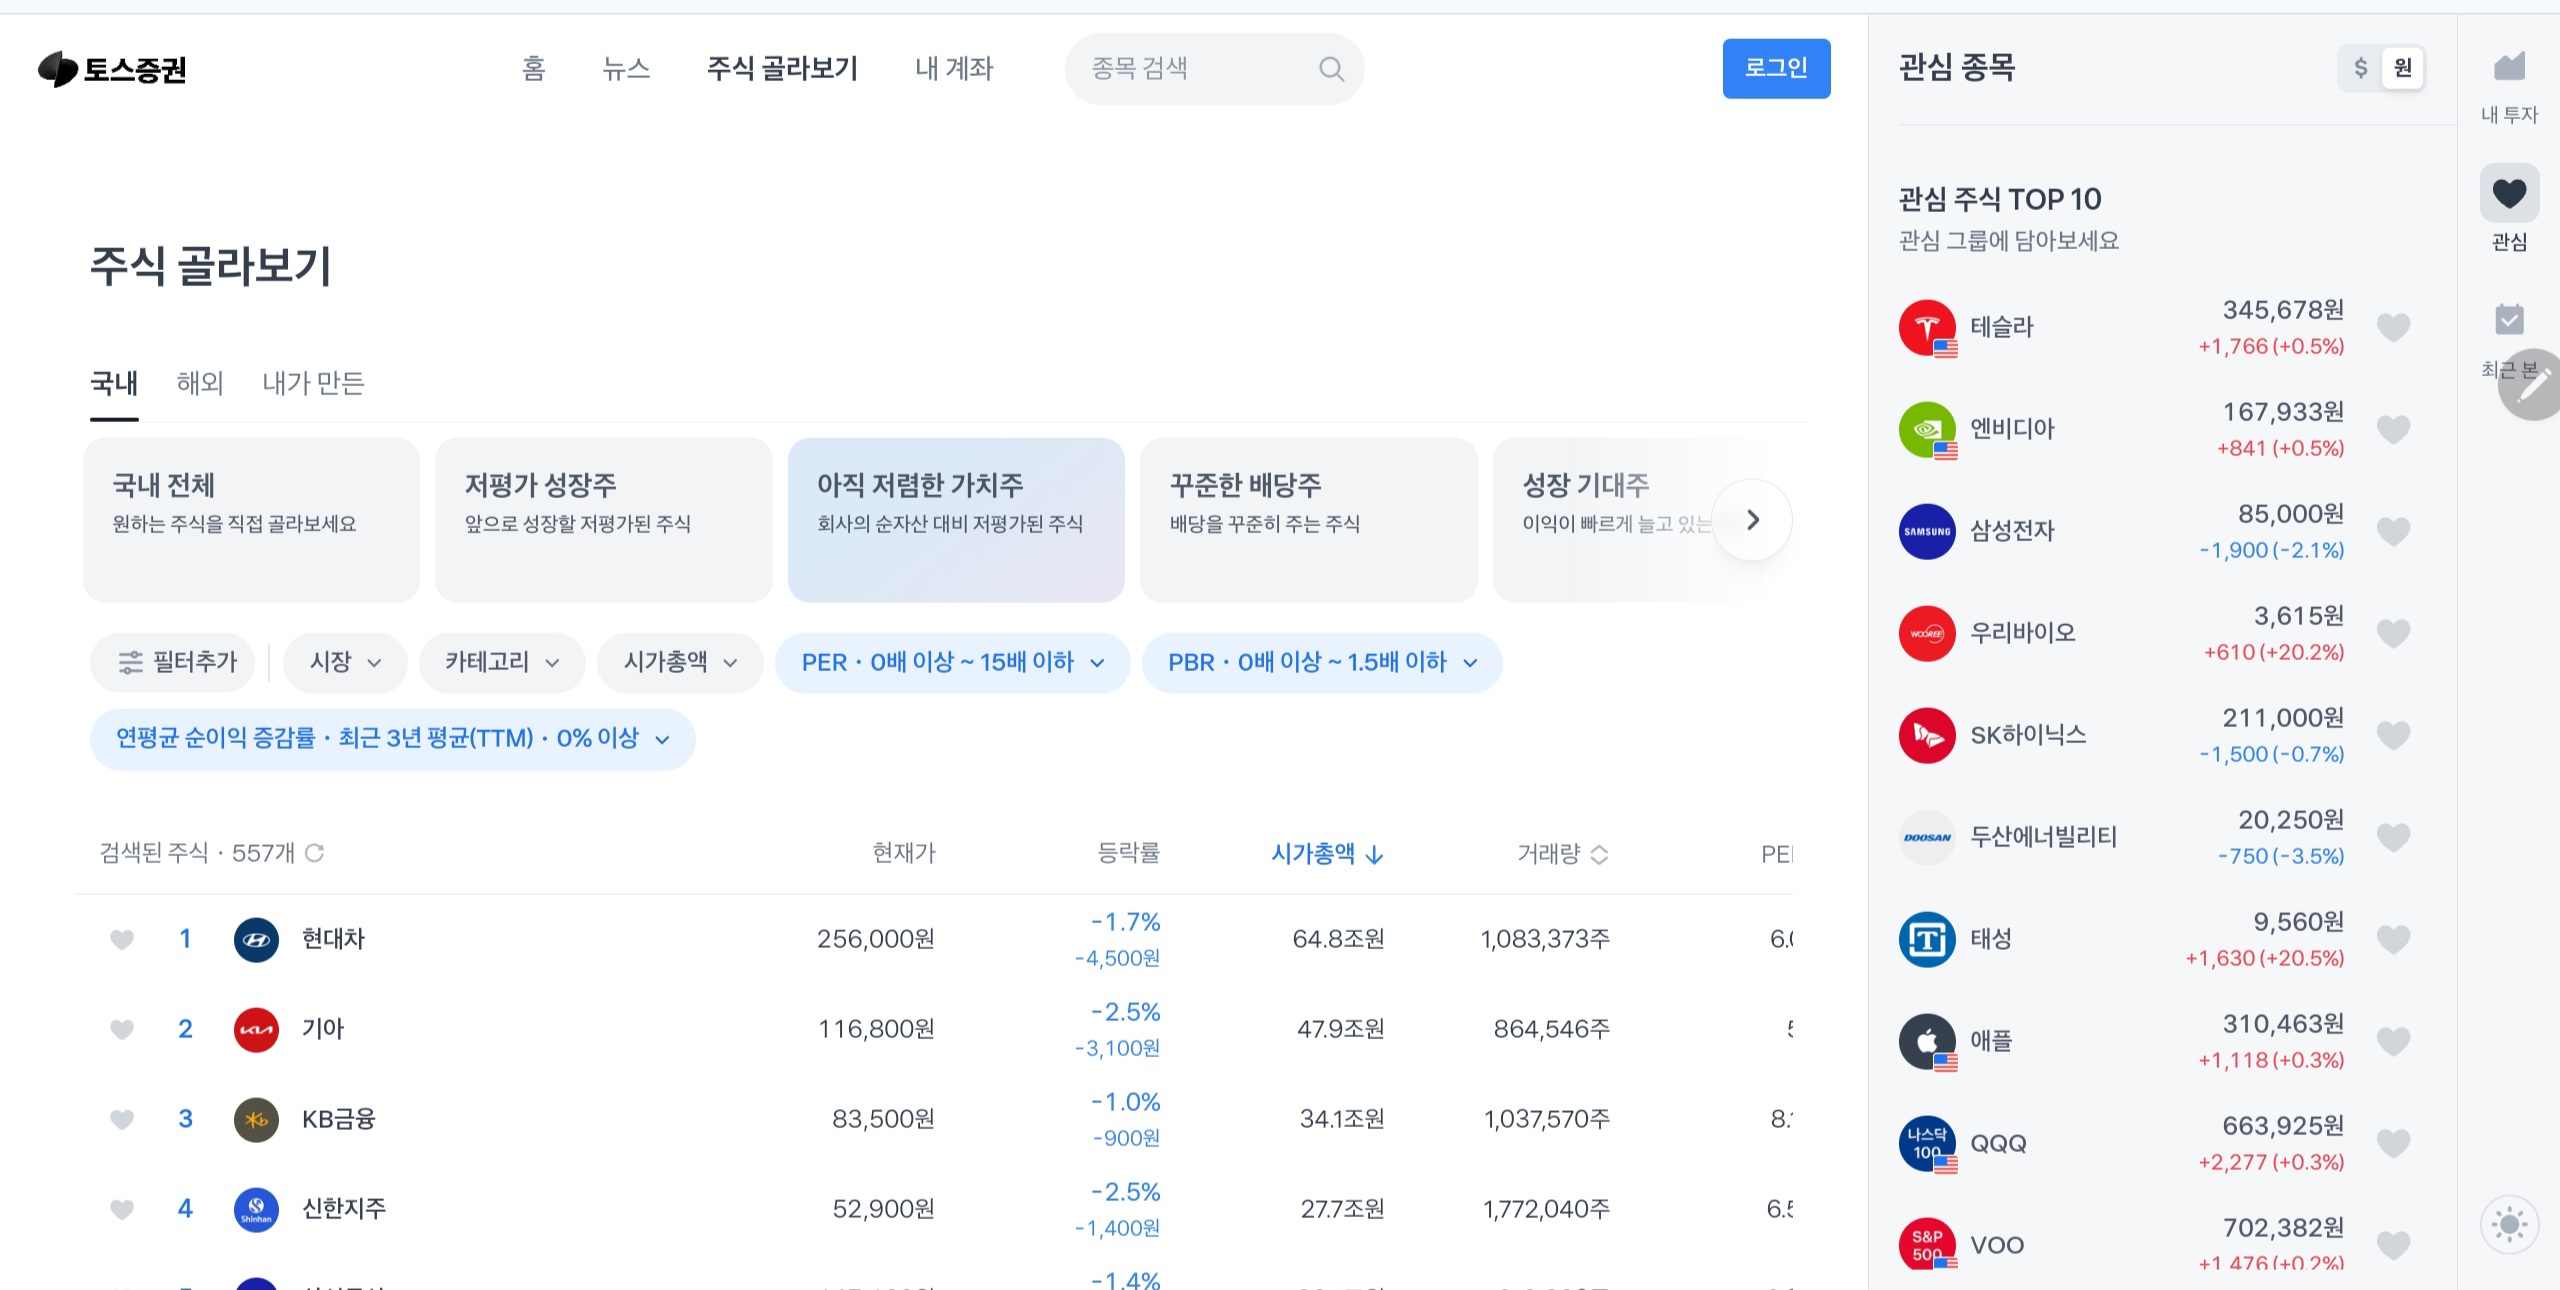Toggle heart favorite for 테슬라

point(2393,327)
